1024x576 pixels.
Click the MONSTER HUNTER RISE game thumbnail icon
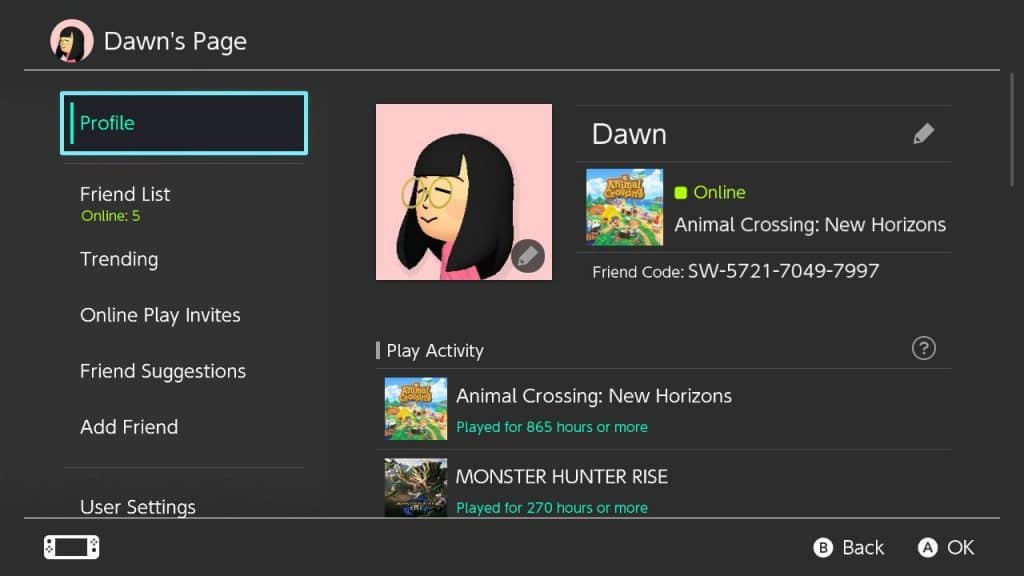click(x=415, y=487)
